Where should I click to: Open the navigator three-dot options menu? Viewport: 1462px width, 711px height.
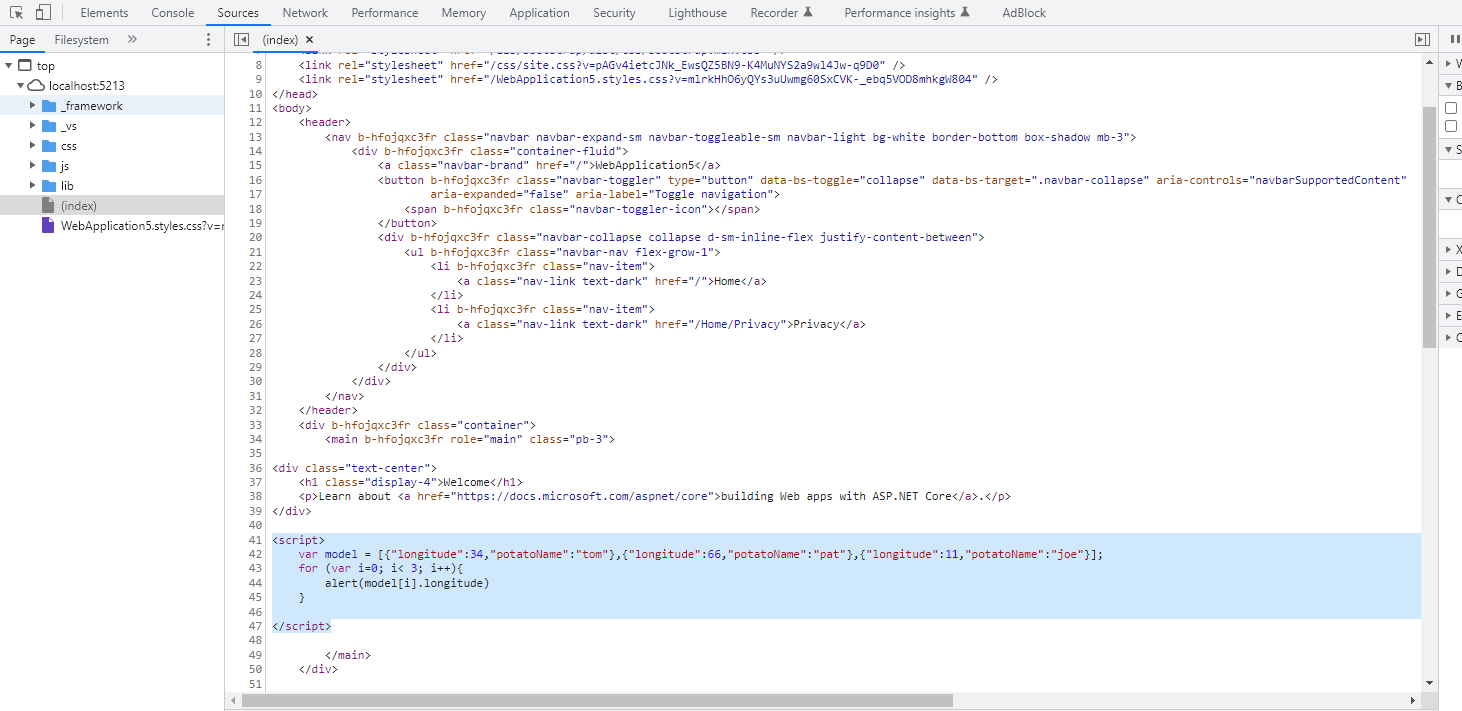coord(208,40)
